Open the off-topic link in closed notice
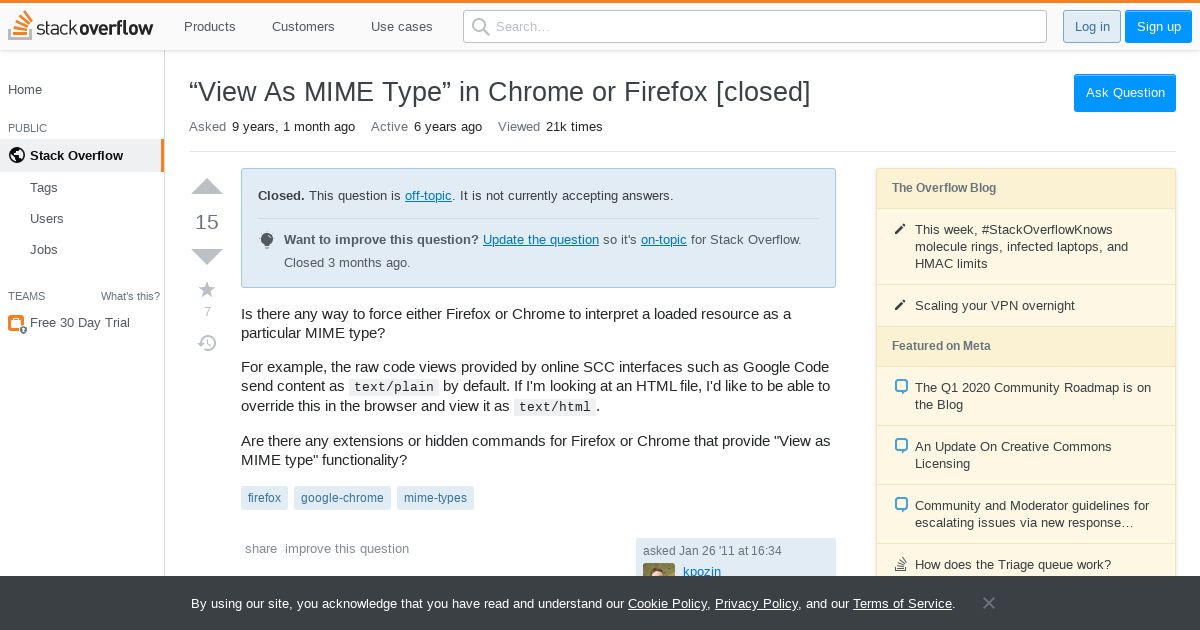The width and height of the screenshot is (1200, 630). pos(428,195)
